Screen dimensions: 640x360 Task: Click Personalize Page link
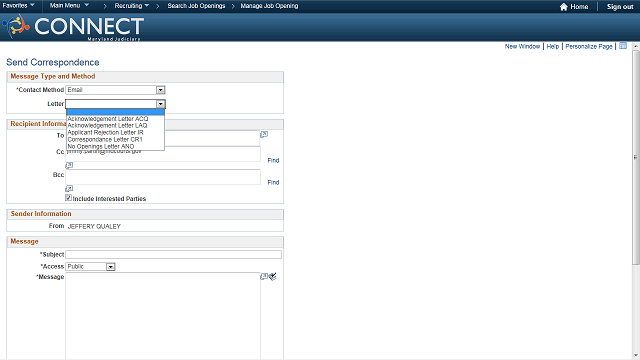pos(589,47)
